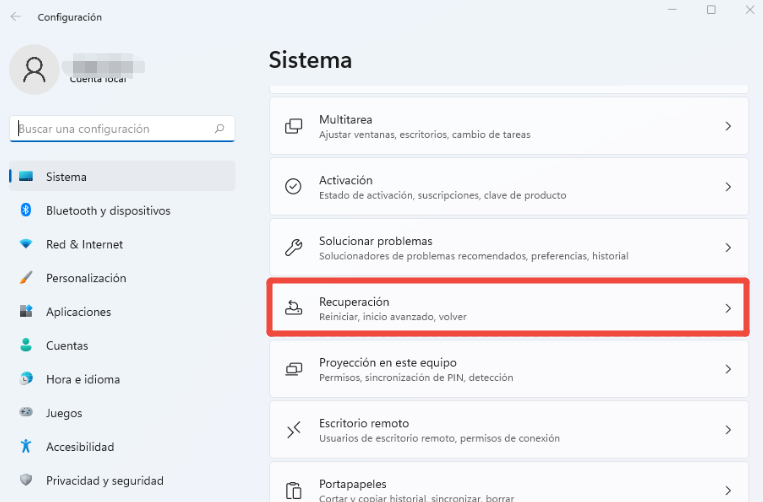Click the Portapapeles clipboard icon
This screenshot has width=763, height=502.
[x=293, y=490]
